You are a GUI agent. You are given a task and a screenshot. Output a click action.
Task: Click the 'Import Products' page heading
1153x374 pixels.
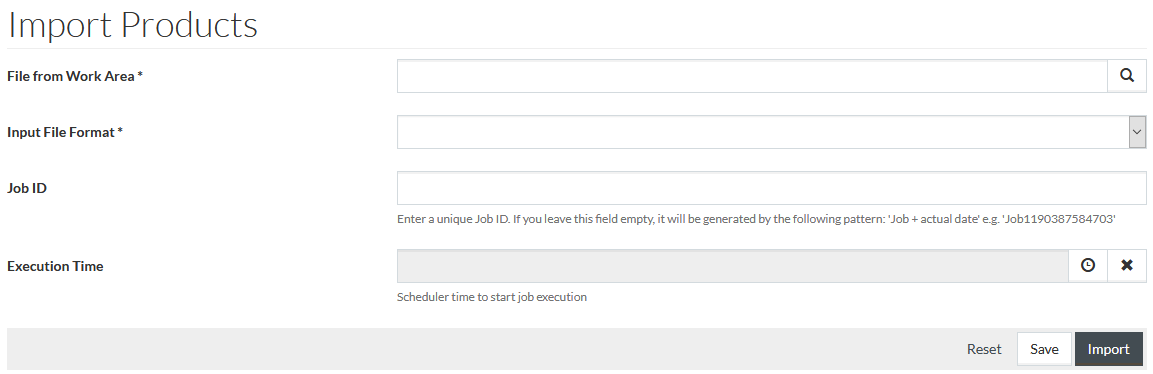click(132, 24)
